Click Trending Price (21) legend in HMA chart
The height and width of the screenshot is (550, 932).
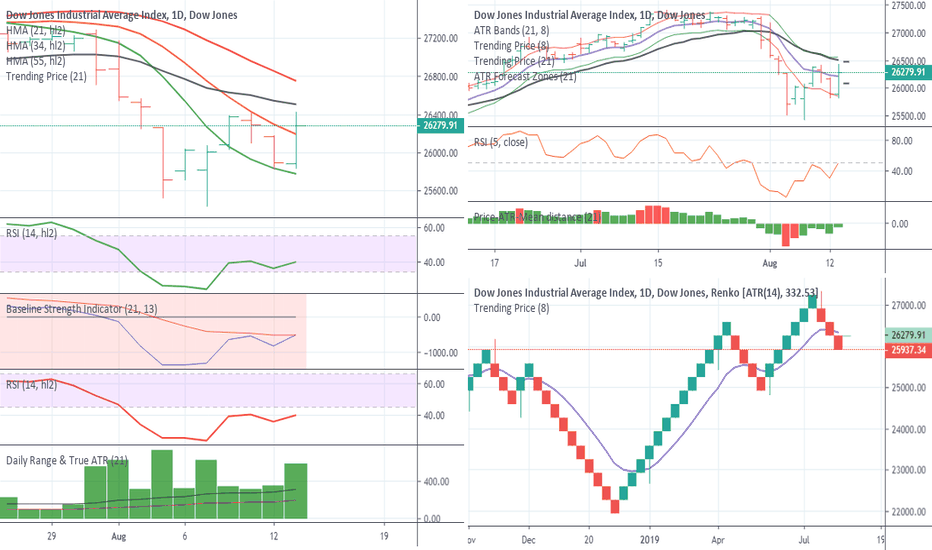[x=46, y=76]
